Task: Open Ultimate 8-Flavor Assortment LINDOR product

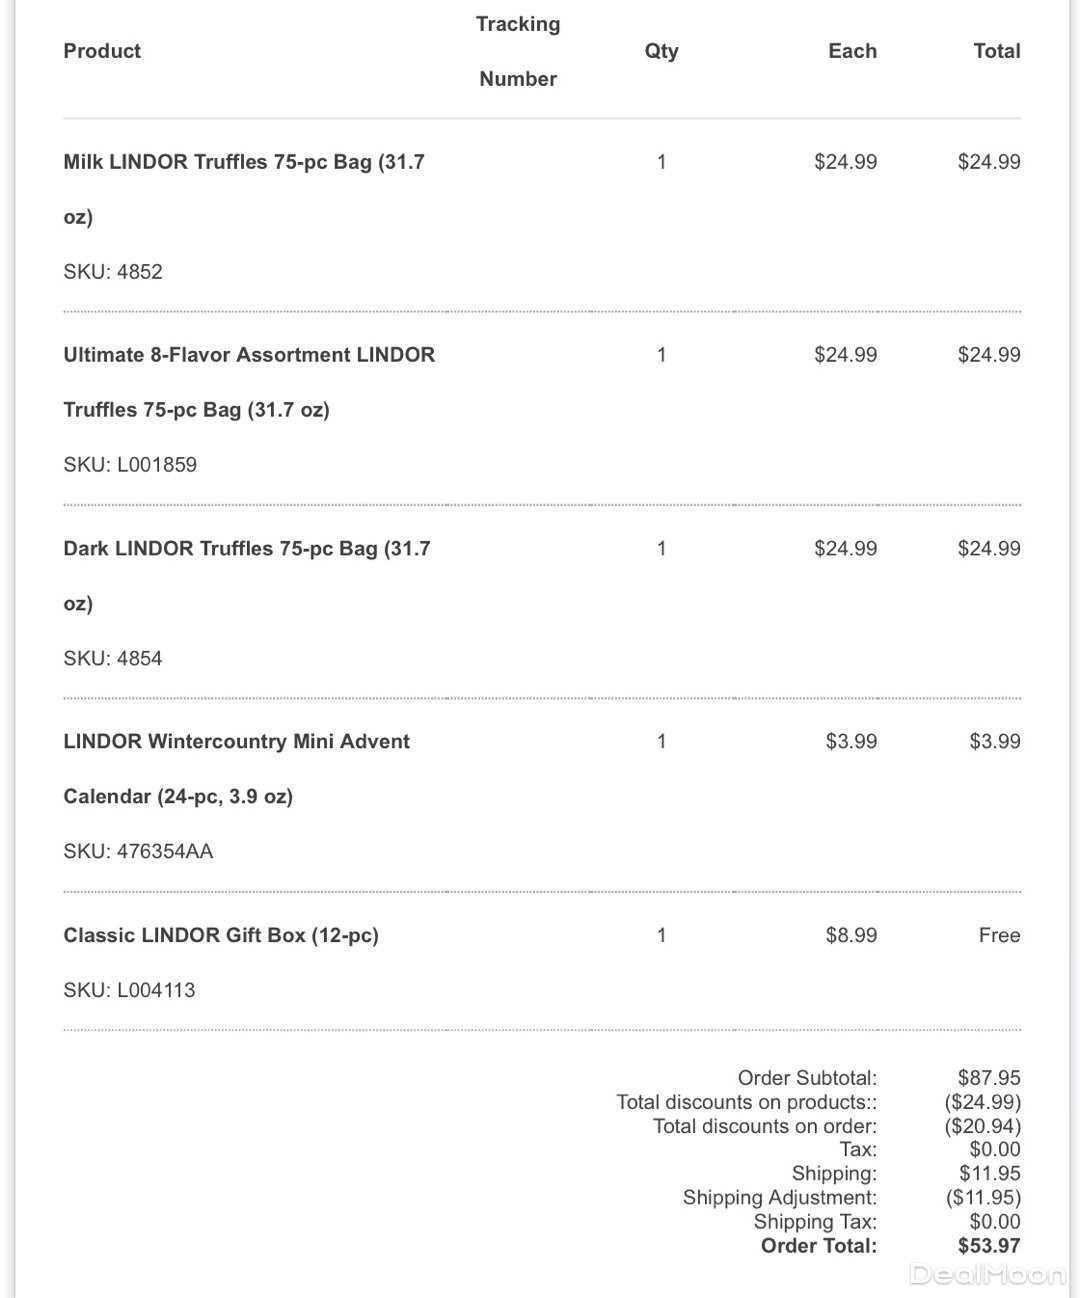Action: (249, 355)
